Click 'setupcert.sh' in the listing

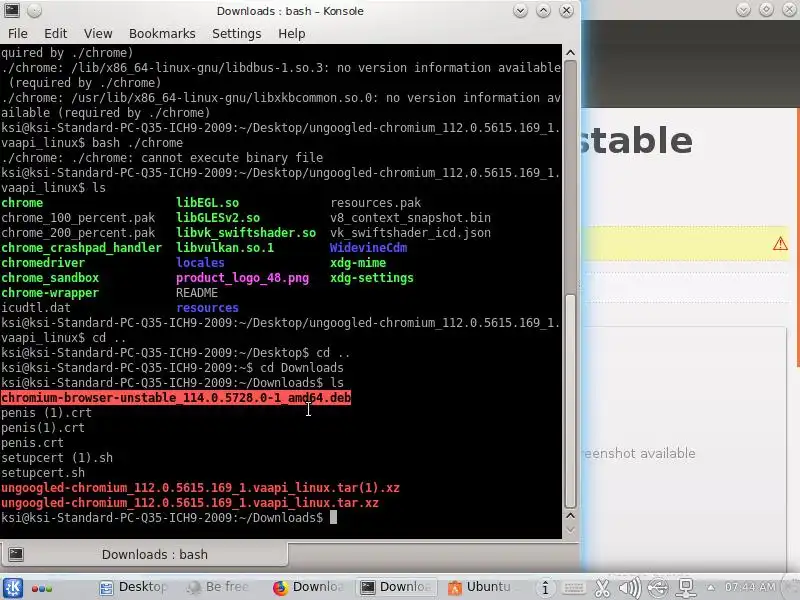[x=43, y=472]
